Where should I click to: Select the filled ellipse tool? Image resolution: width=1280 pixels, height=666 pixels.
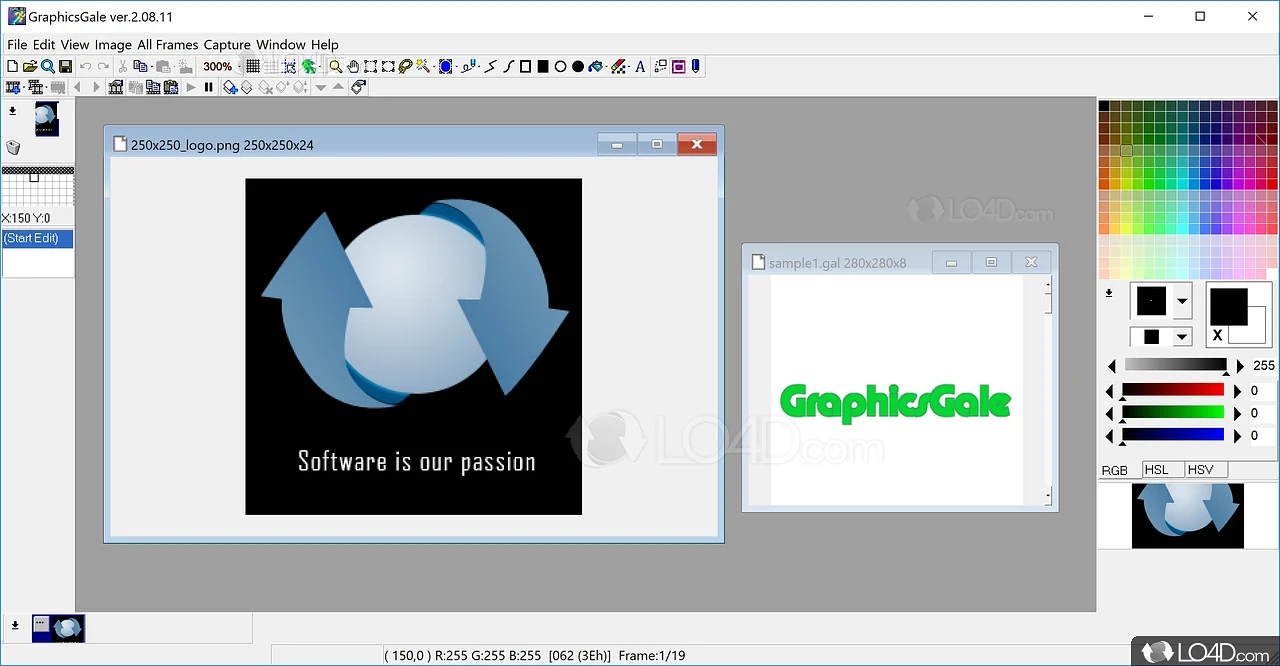click(578, 67)
